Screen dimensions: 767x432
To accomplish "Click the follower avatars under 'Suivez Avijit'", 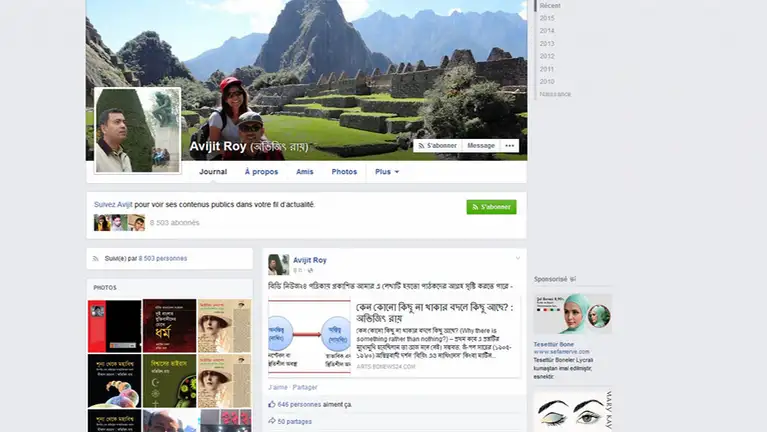I will coord(119,223).
